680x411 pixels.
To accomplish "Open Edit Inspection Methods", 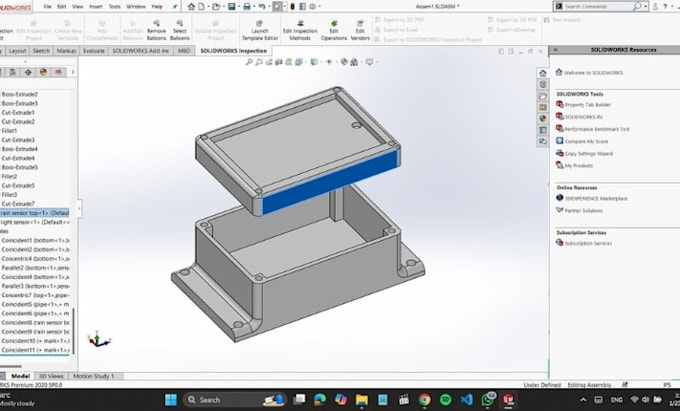I will (x=300, y=30).
